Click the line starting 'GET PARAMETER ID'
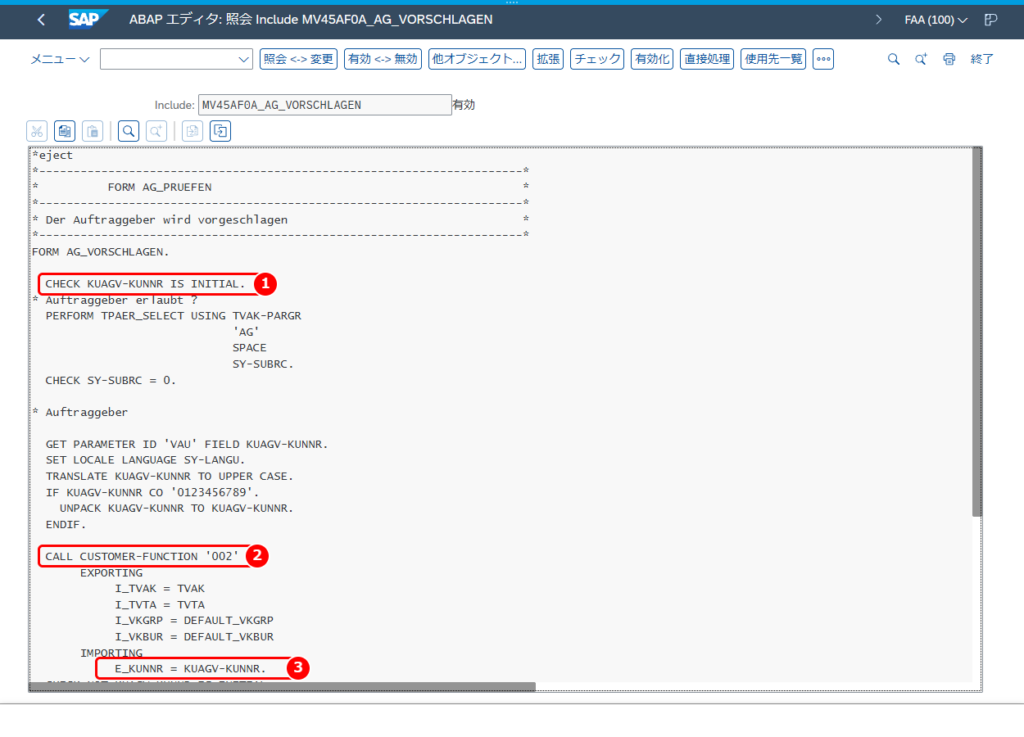The width and height of the screenshot is (1024, 737). tap(187, 445)
